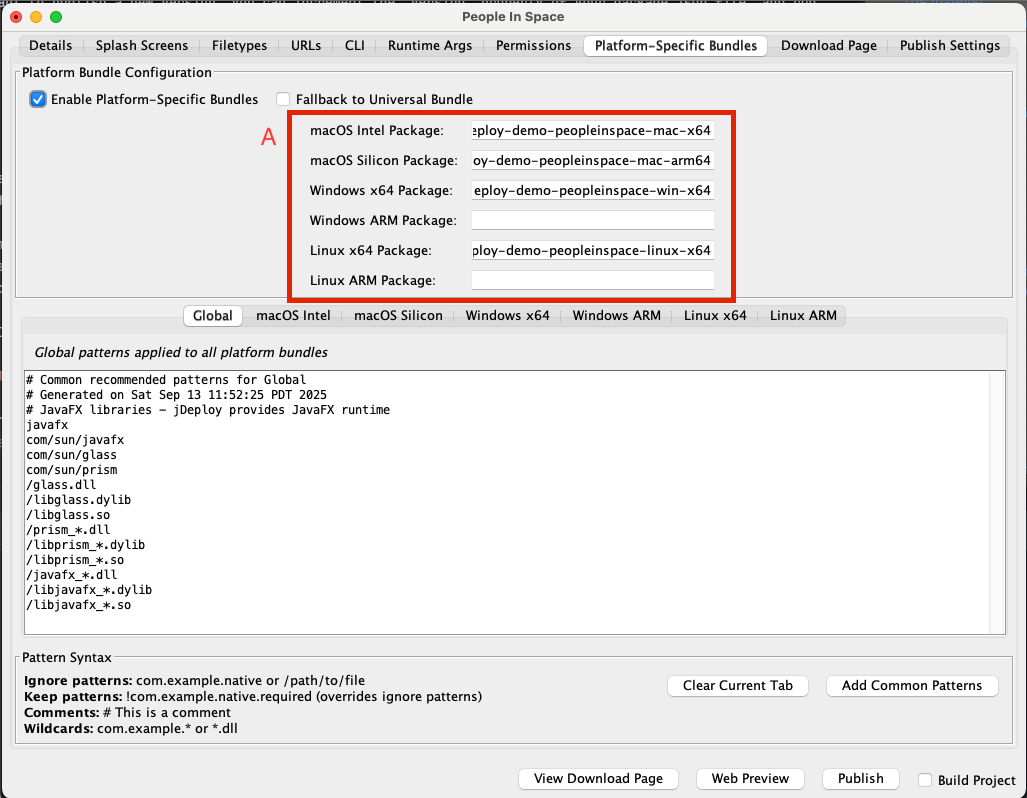
Task: Open the Windows ARM patterns tab
Action: [616, 316]
